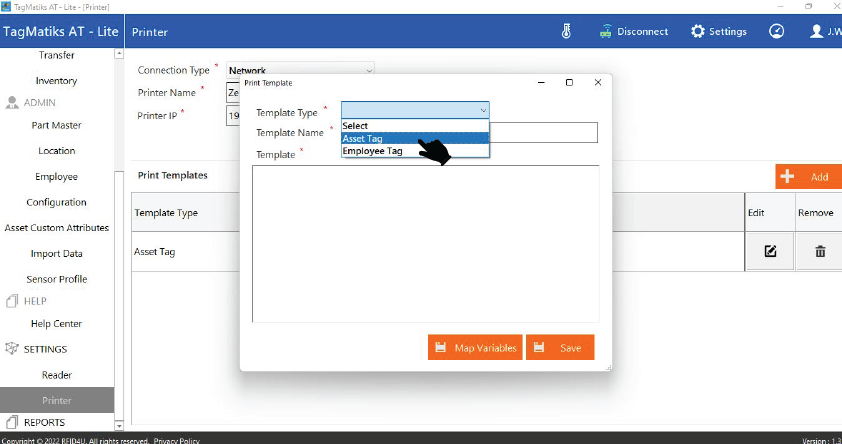842x444 pixels.
Task: Expand the REPORTS section in sidebar
Action: click(44, 423)
